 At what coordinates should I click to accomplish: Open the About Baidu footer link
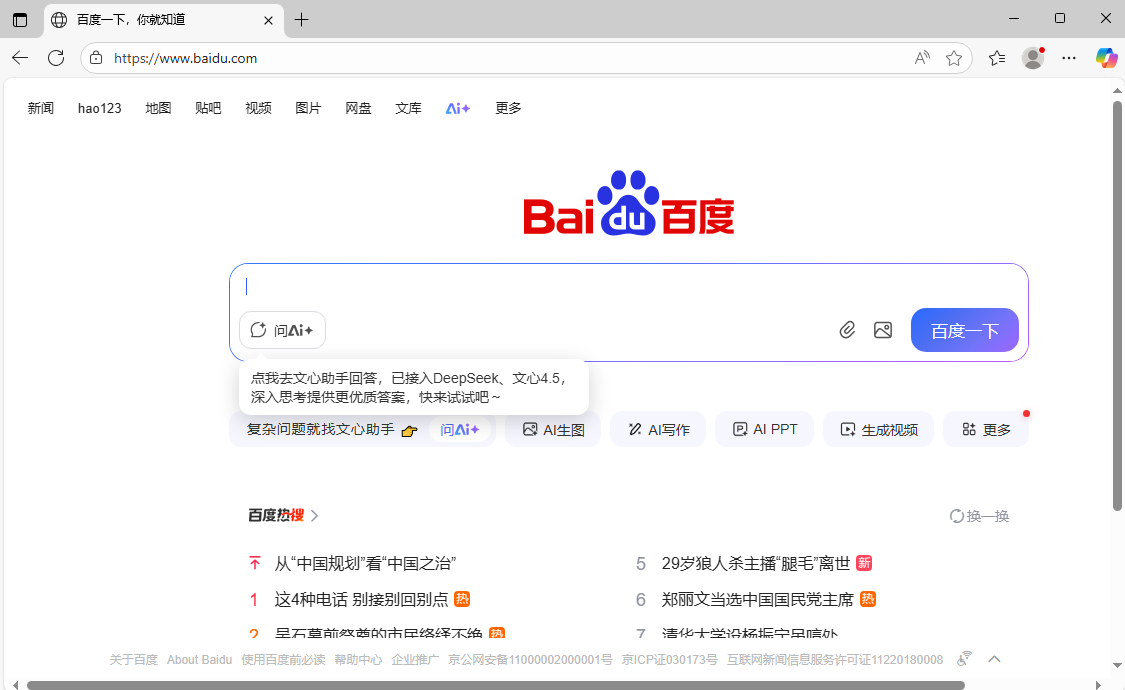coord(199,659)
